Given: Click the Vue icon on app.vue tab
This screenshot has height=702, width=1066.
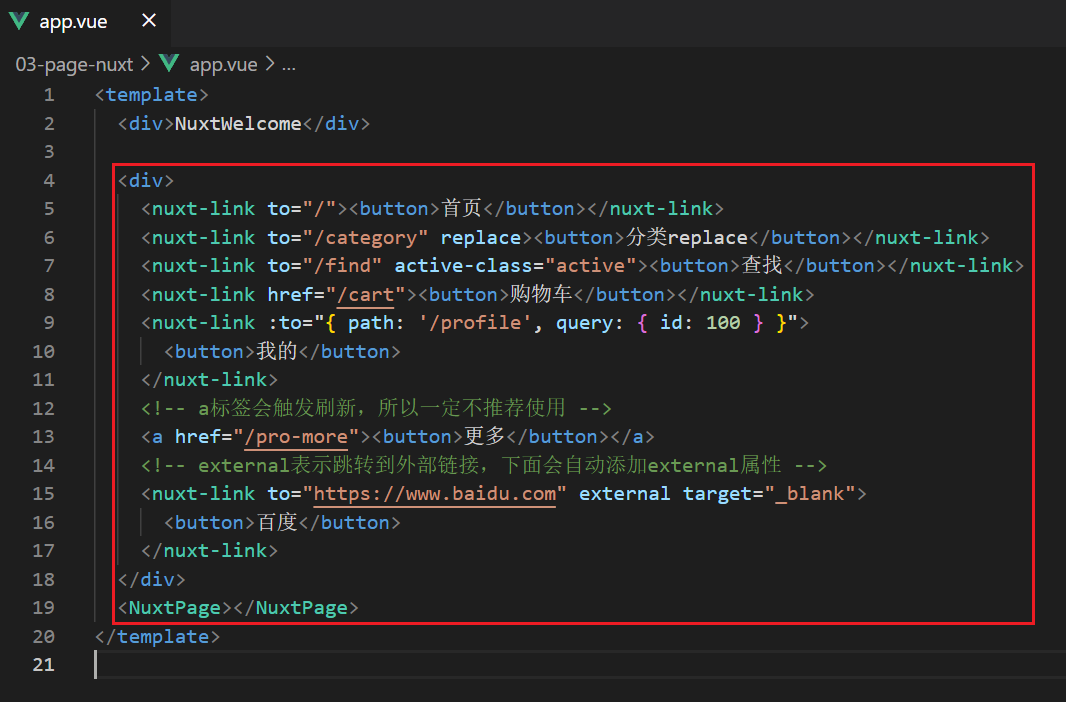Looking at the screenshot, I should point(19,21).
